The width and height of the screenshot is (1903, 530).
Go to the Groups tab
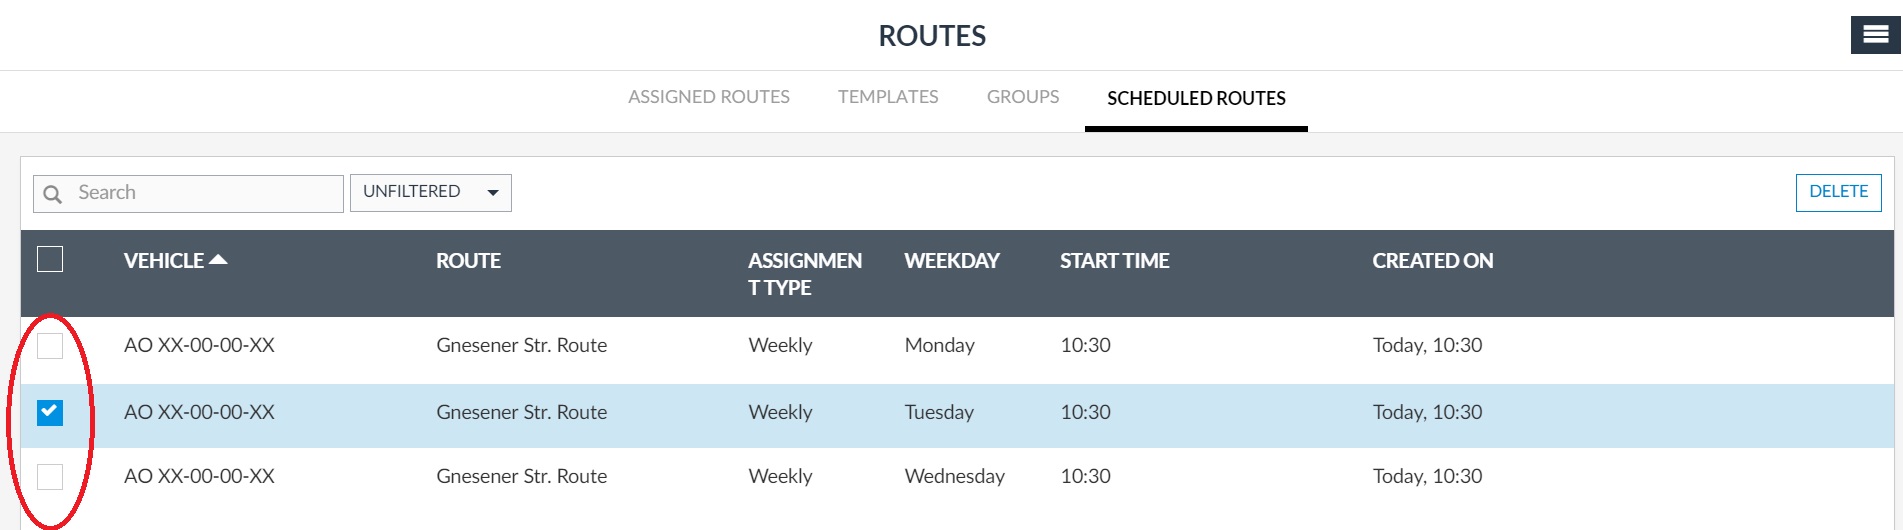click(1022, 97)
